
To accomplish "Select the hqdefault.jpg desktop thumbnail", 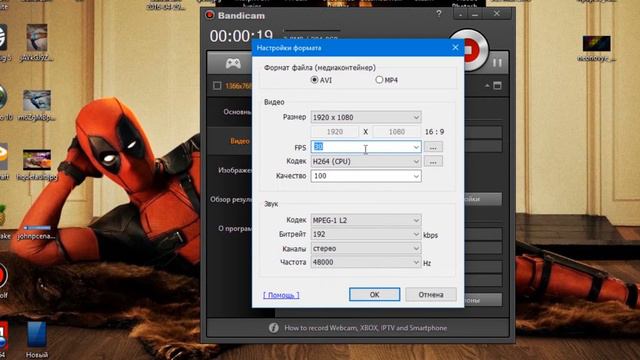I will click(37, 160).
